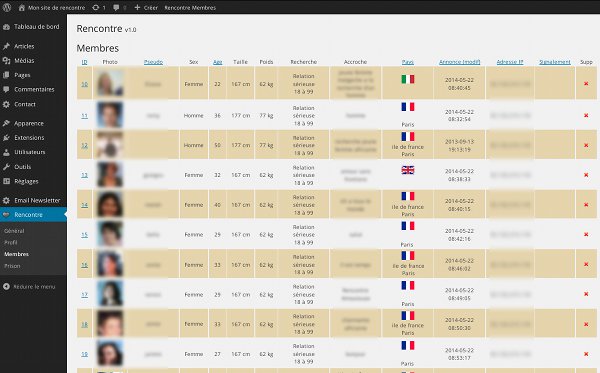Click the photo thumbnail of member 17

coord(110,294)
